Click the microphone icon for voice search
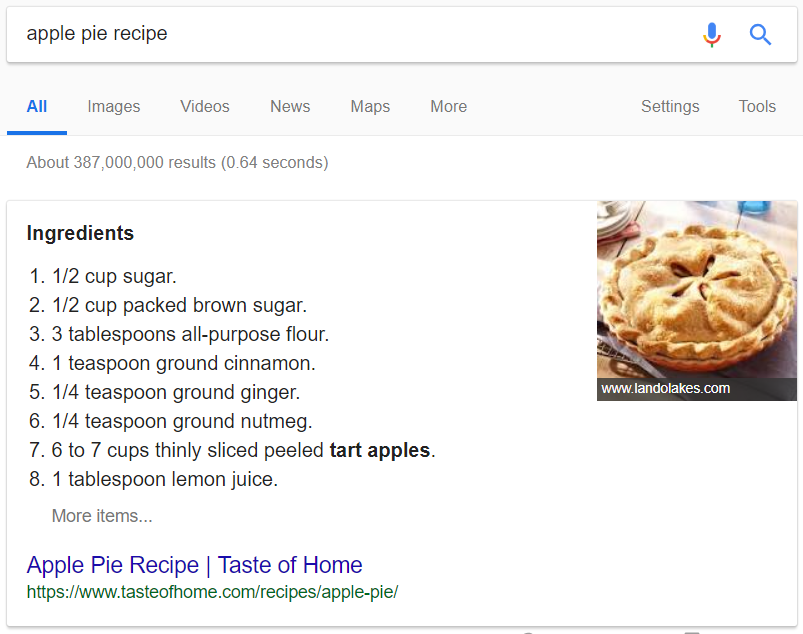 [x=712, y=34]
